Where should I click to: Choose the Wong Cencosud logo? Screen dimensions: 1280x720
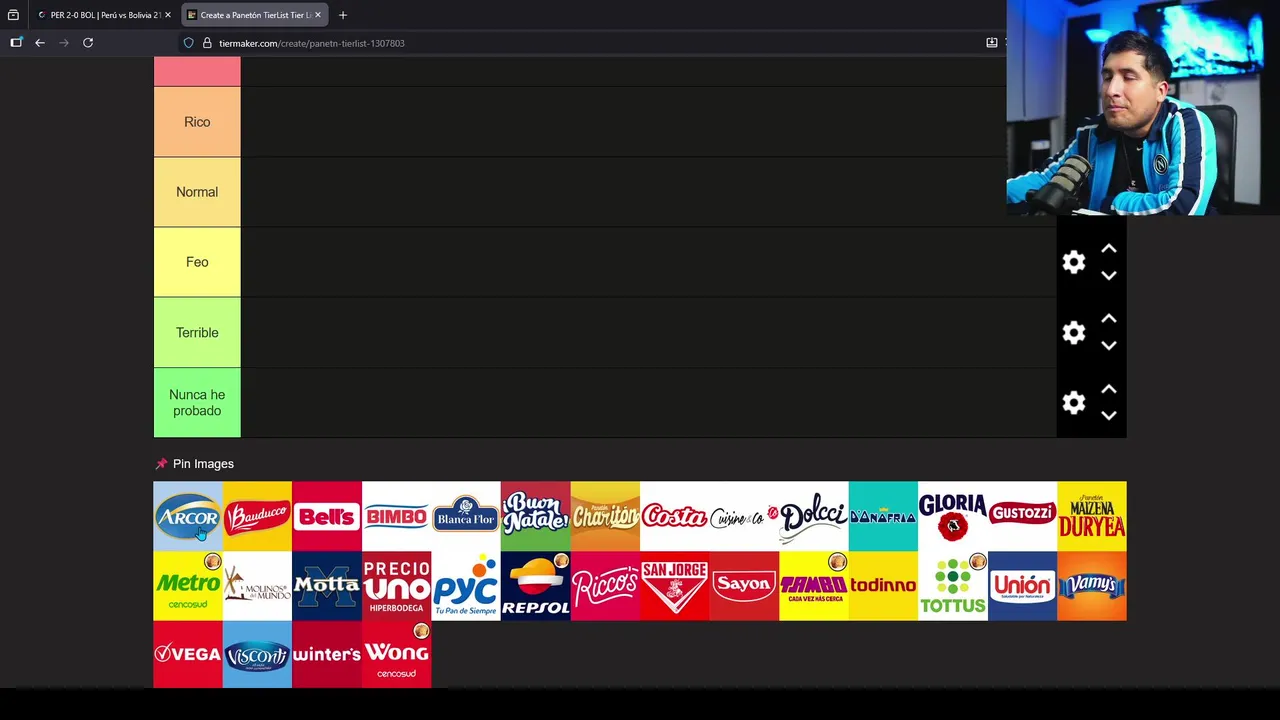tap(396, 654)
